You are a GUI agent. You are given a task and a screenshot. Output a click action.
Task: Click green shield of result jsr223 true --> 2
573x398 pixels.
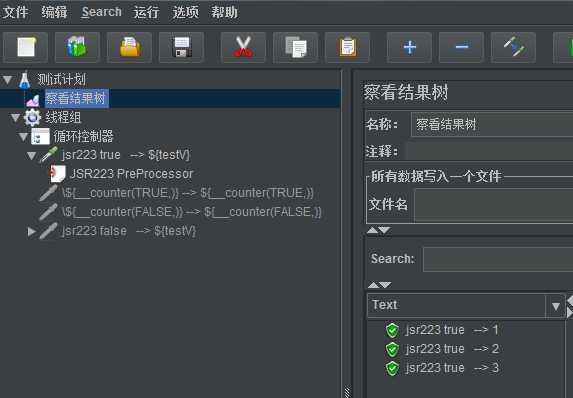392,349
